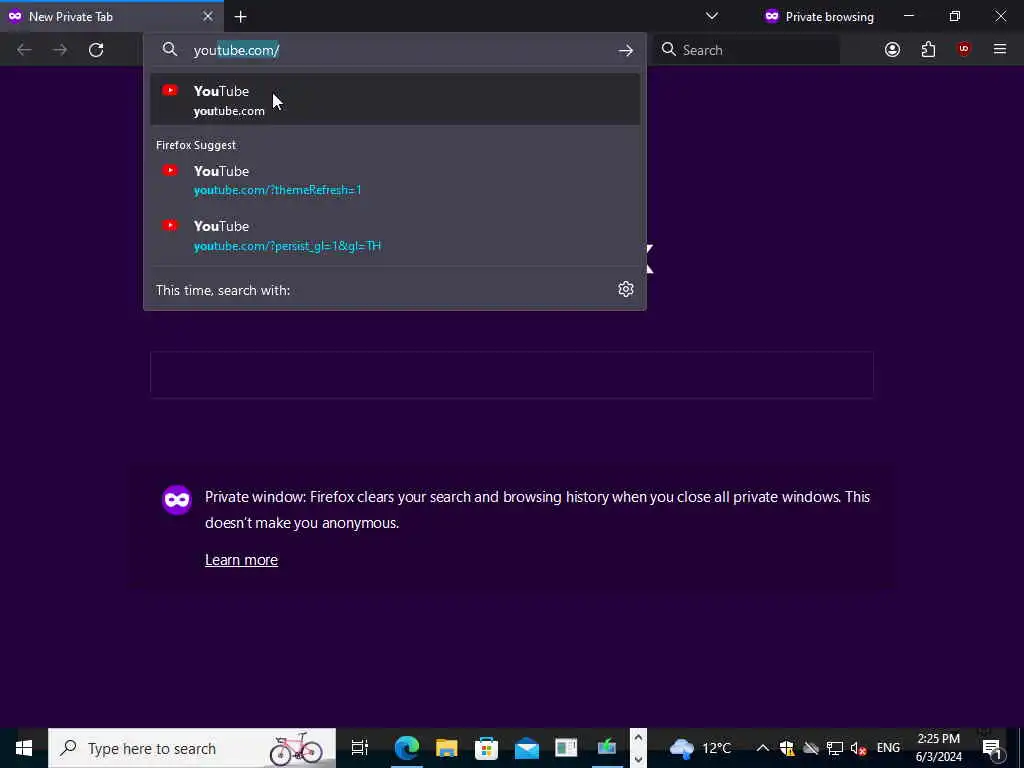
Task: Click the OneDrive tray icon
Action: pos(811,748)
